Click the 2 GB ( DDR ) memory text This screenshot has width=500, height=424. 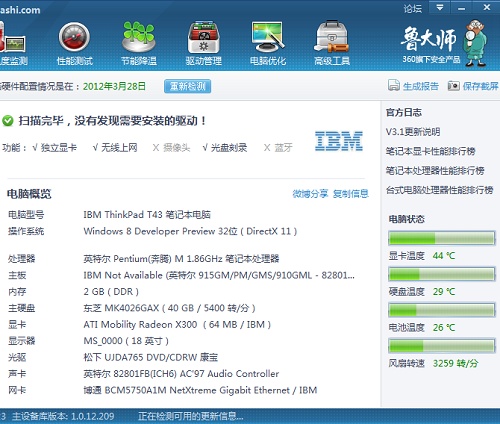point(111,292)
